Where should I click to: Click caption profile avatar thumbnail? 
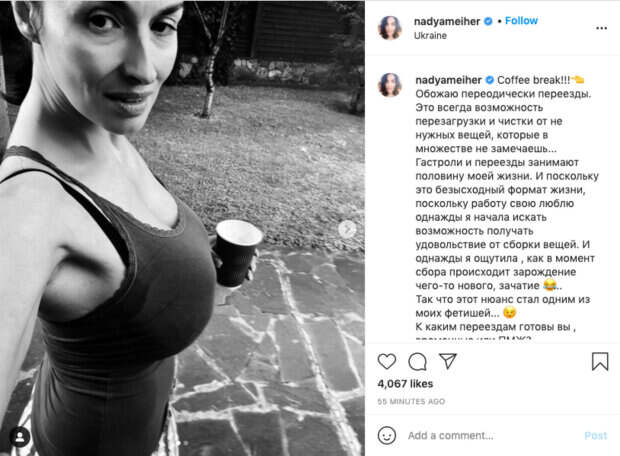click(390, 85)
